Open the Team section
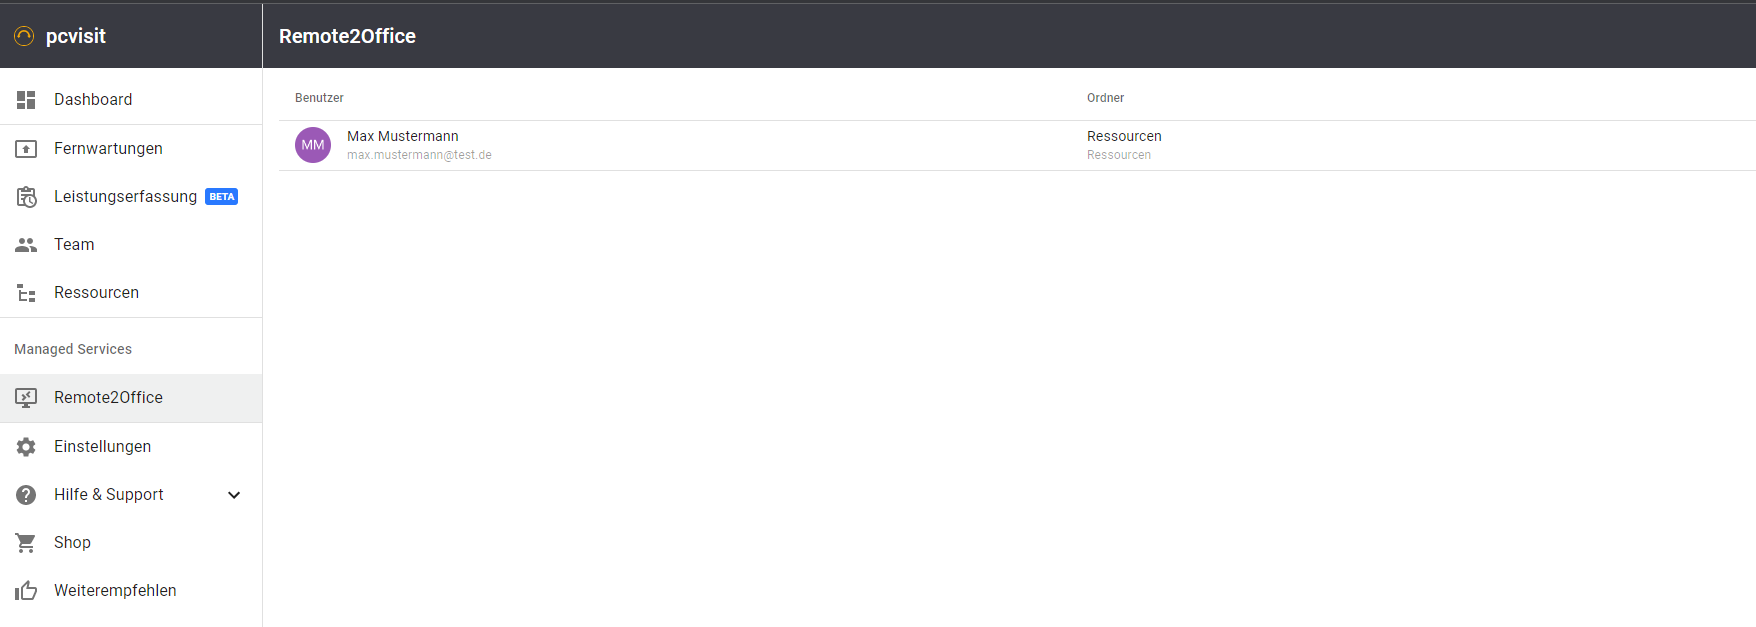 [74, 245]
